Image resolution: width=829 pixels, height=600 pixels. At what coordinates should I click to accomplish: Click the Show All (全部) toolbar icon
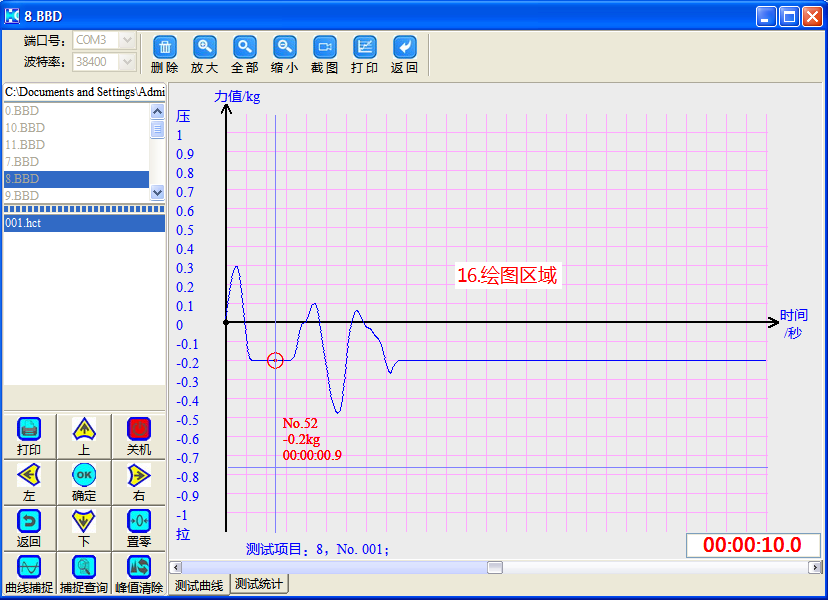point(245,47)
